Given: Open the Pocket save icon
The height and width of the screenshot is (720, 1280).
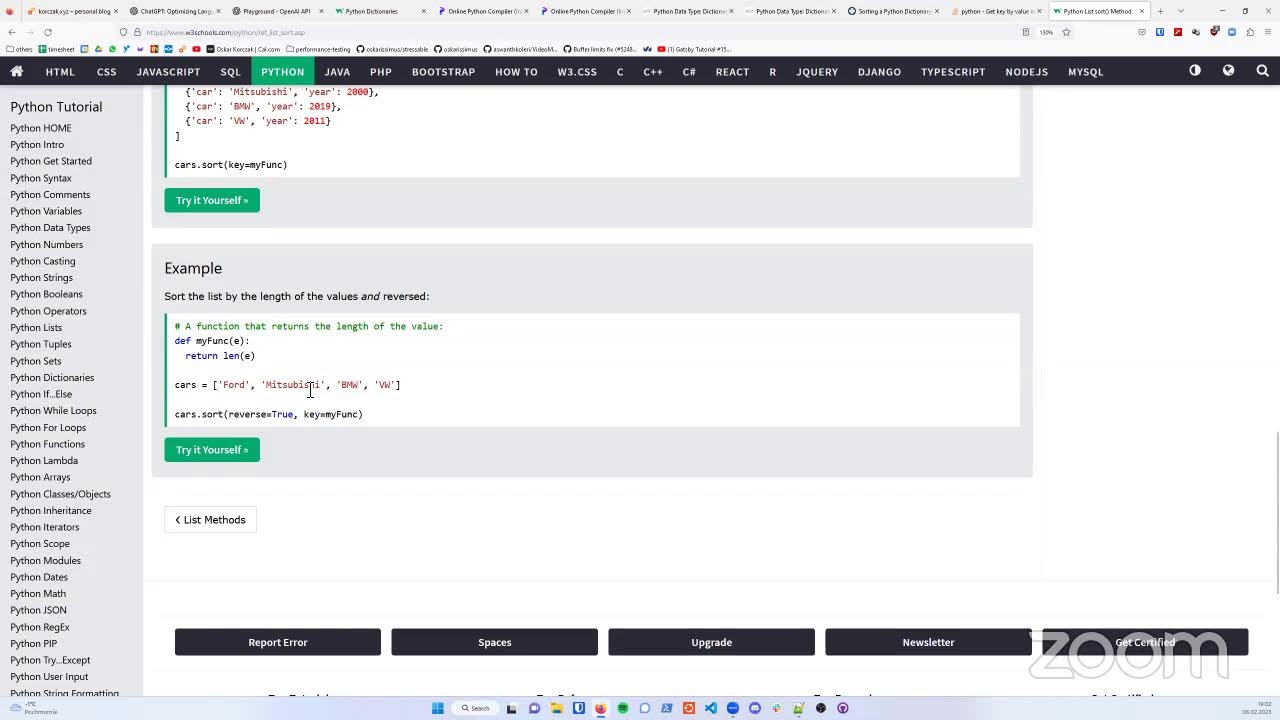Looking at the screenshot, I should click(1142, 32).
